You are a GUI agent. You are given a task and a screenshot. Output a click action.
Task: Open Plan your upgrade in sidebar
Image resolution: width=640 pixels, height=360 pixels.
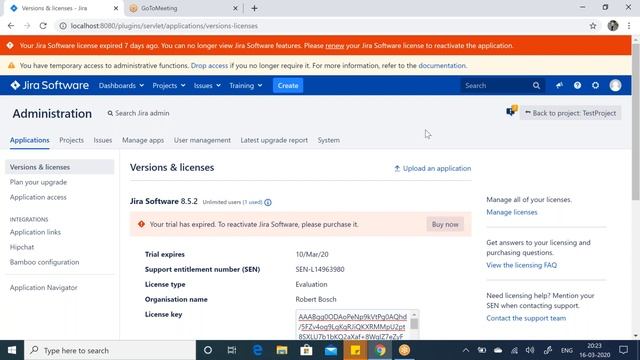[x=38, y=182]
